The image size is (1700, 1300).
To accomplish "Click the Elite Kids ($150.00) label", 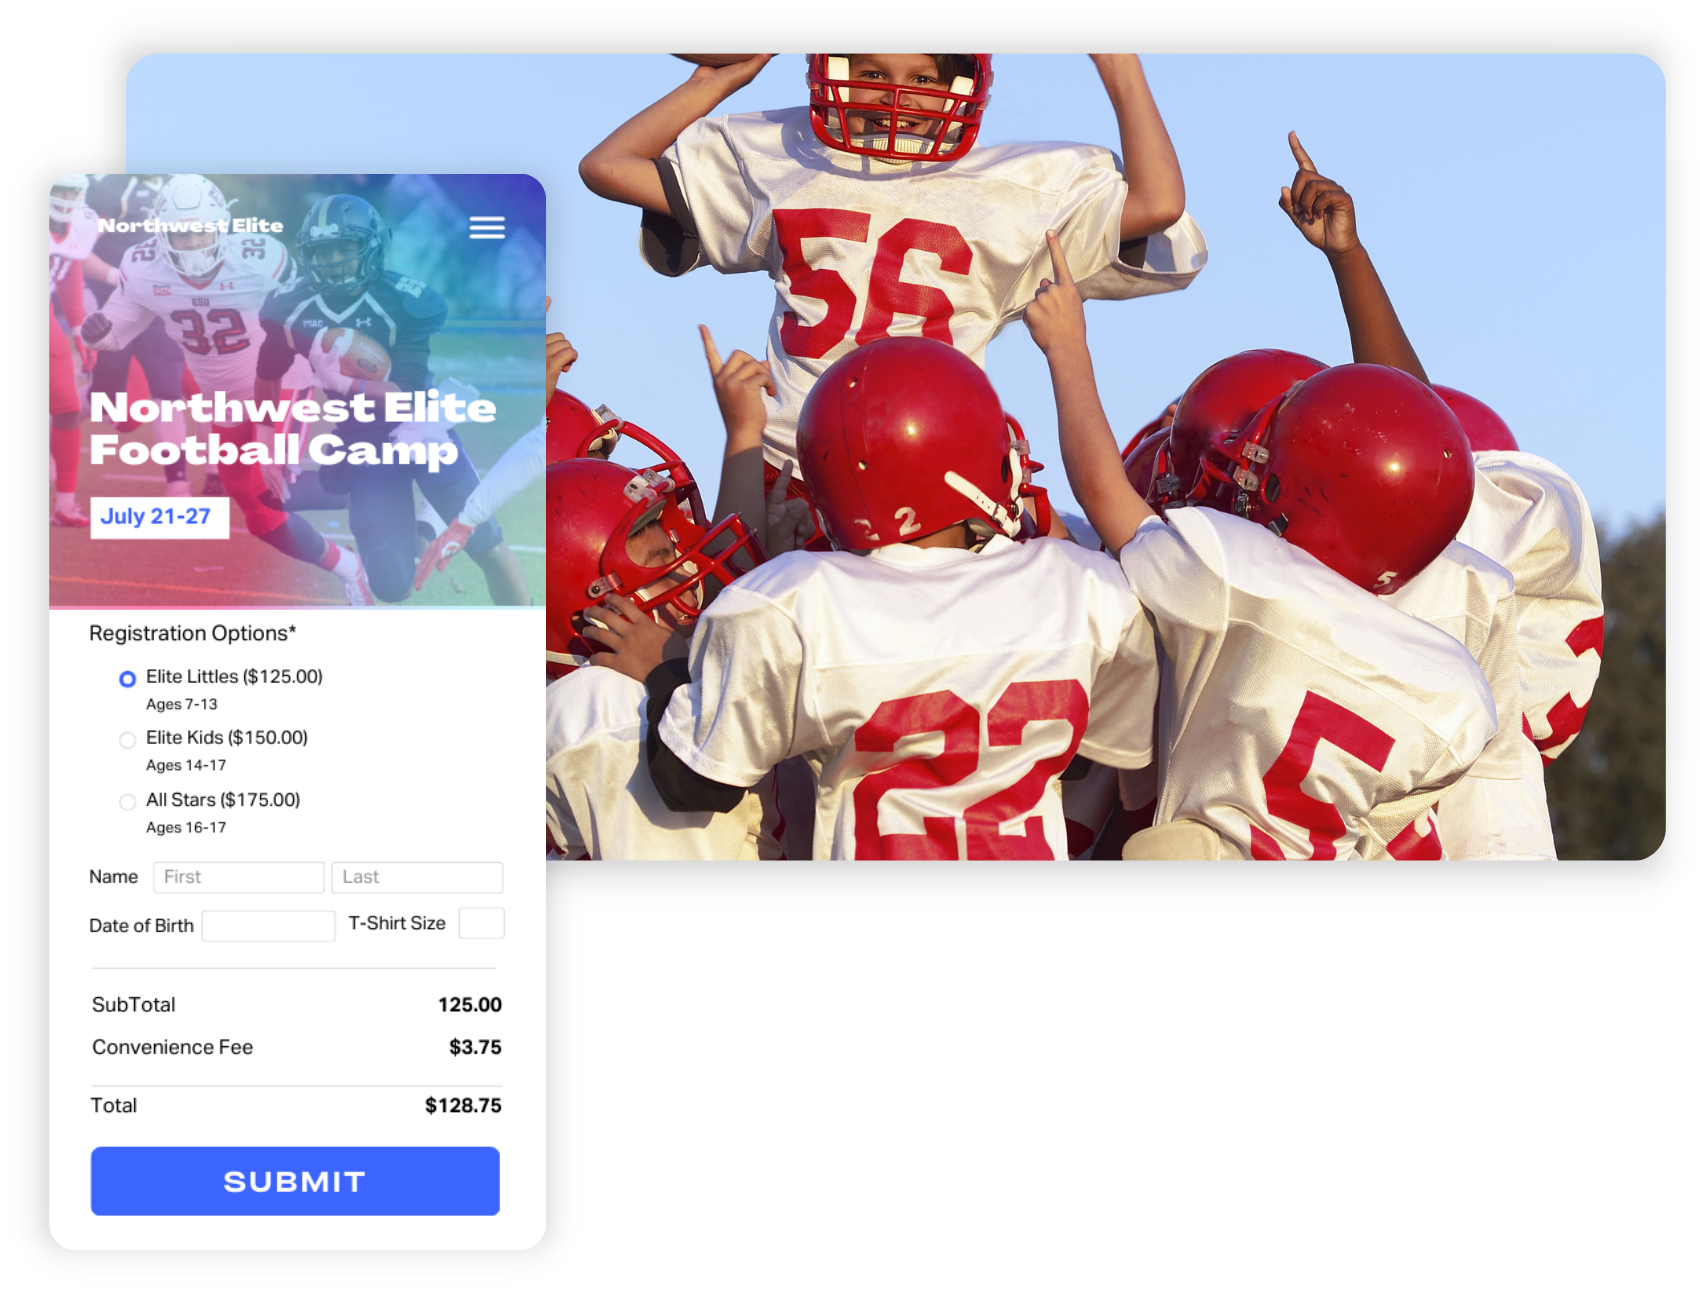I will (227, 738).
